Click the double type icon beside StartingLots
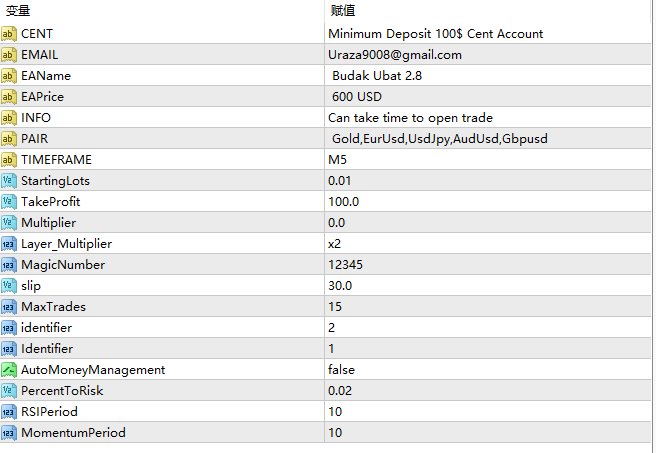 point(9,181)
